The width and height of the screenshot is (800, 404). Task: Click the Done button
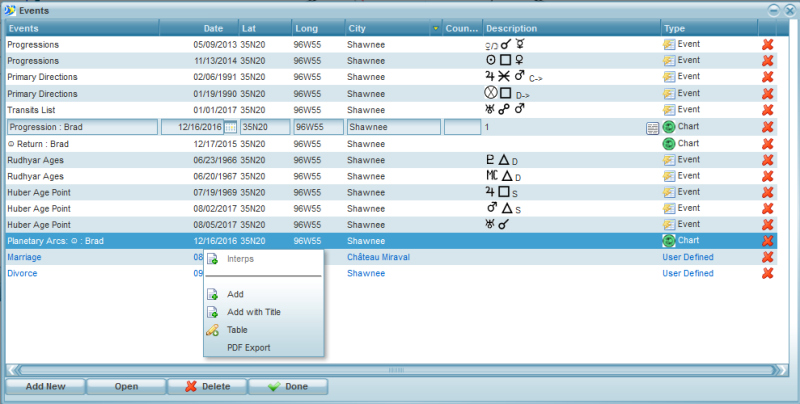[287, 387]
